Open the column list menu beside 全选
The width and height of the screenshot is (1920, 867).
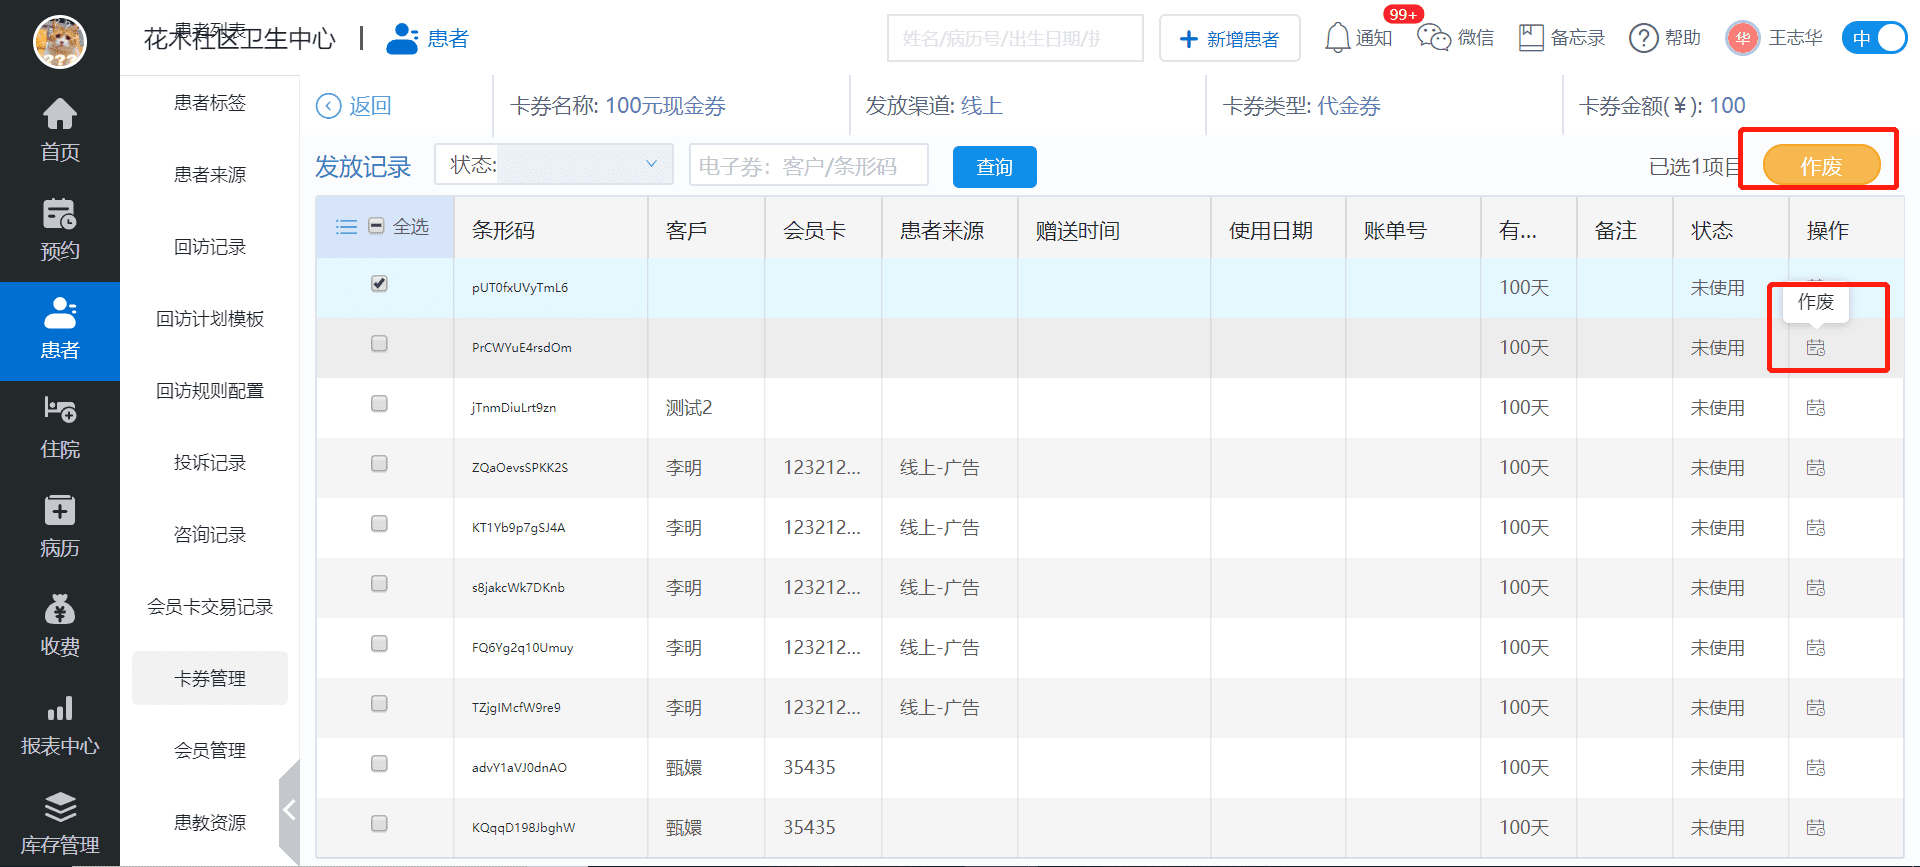[x=346, y=227]
